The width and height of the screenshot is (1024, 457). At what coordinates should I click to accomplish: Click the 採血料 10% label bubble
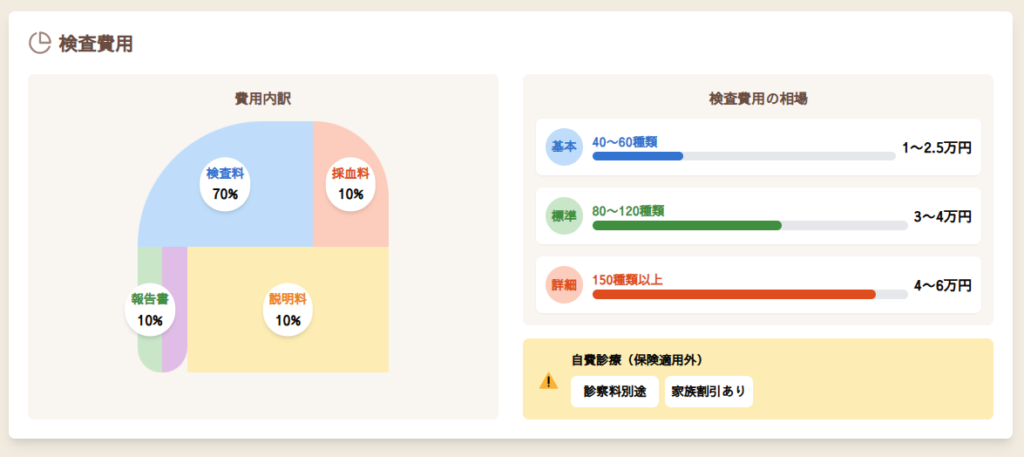350,184
